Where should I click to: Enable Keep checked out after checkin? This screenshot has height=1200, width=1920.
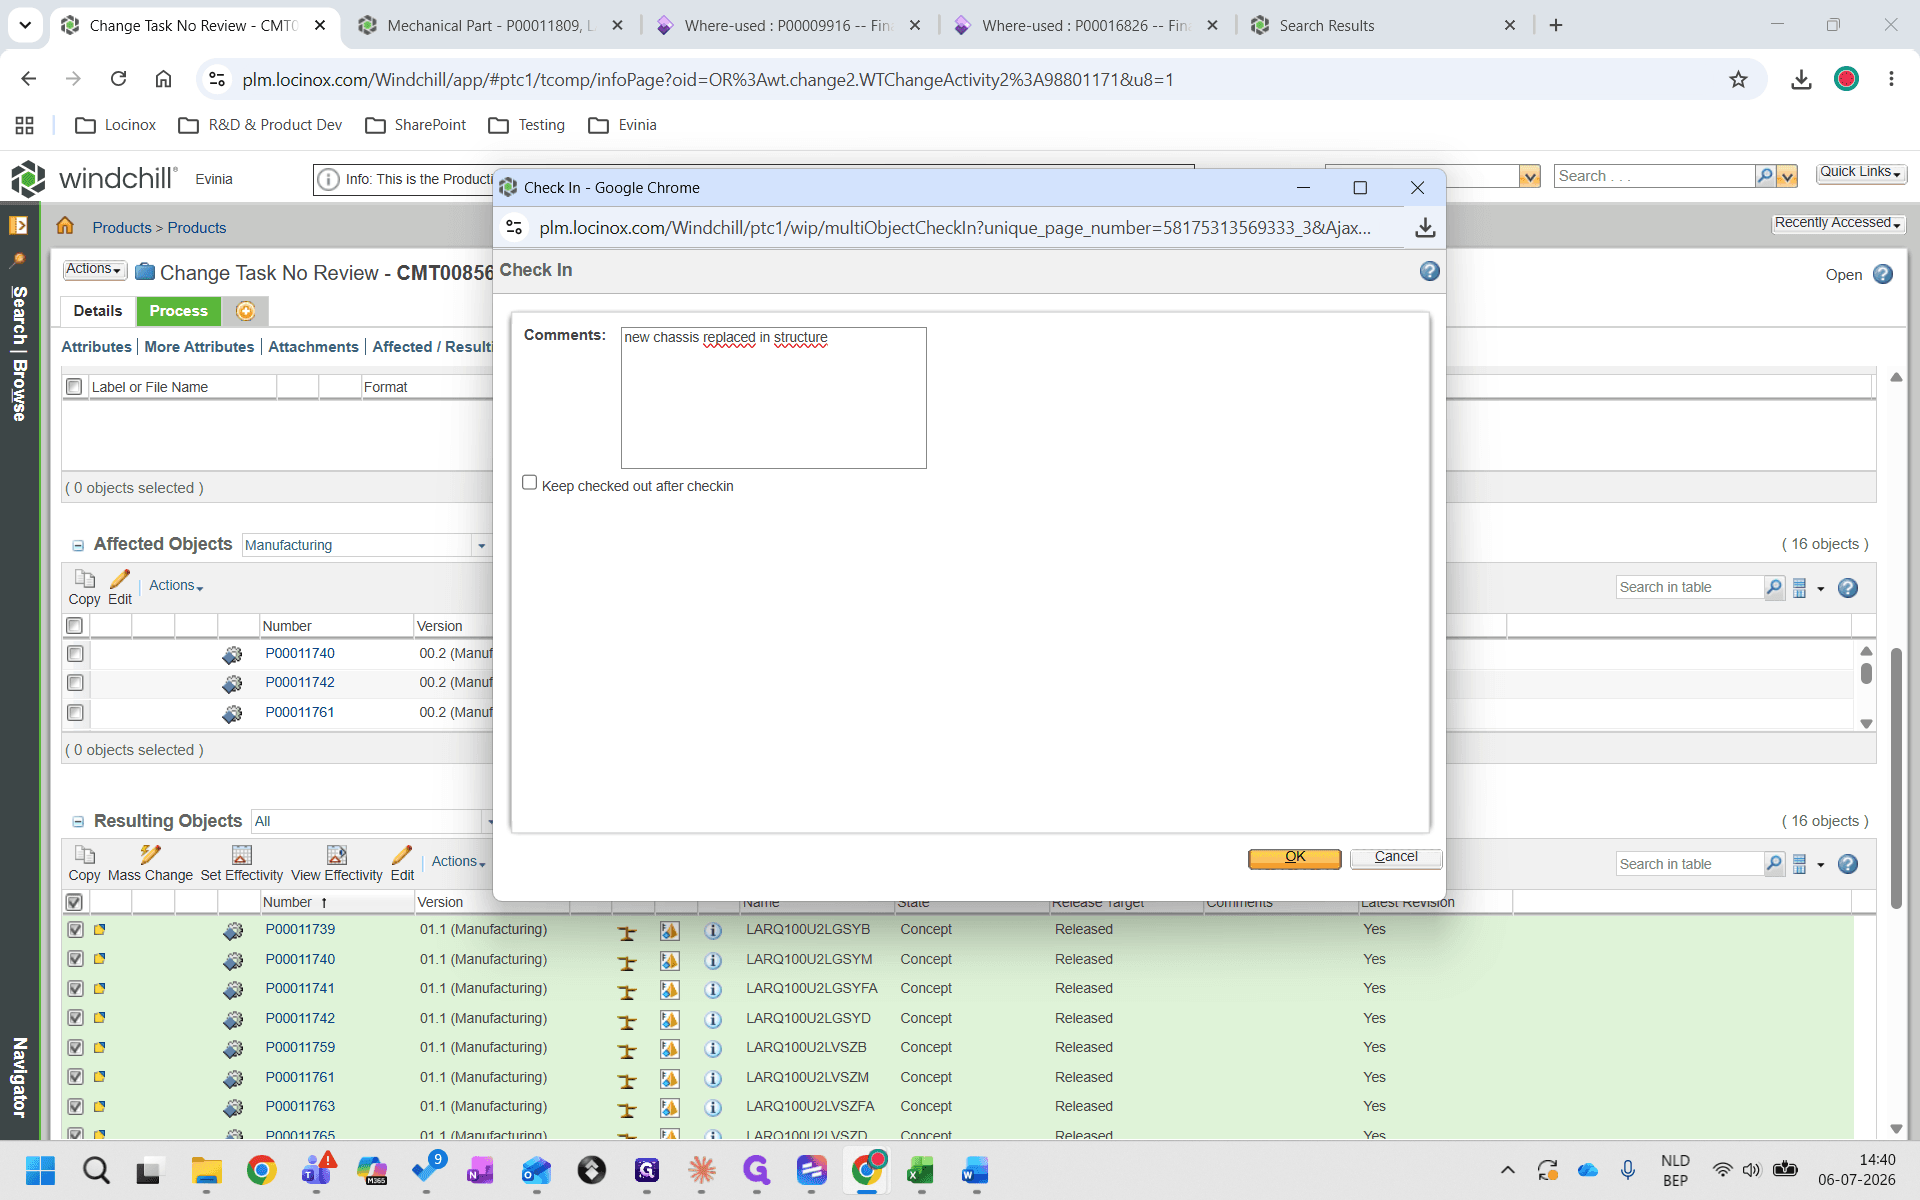coord(529,483)
